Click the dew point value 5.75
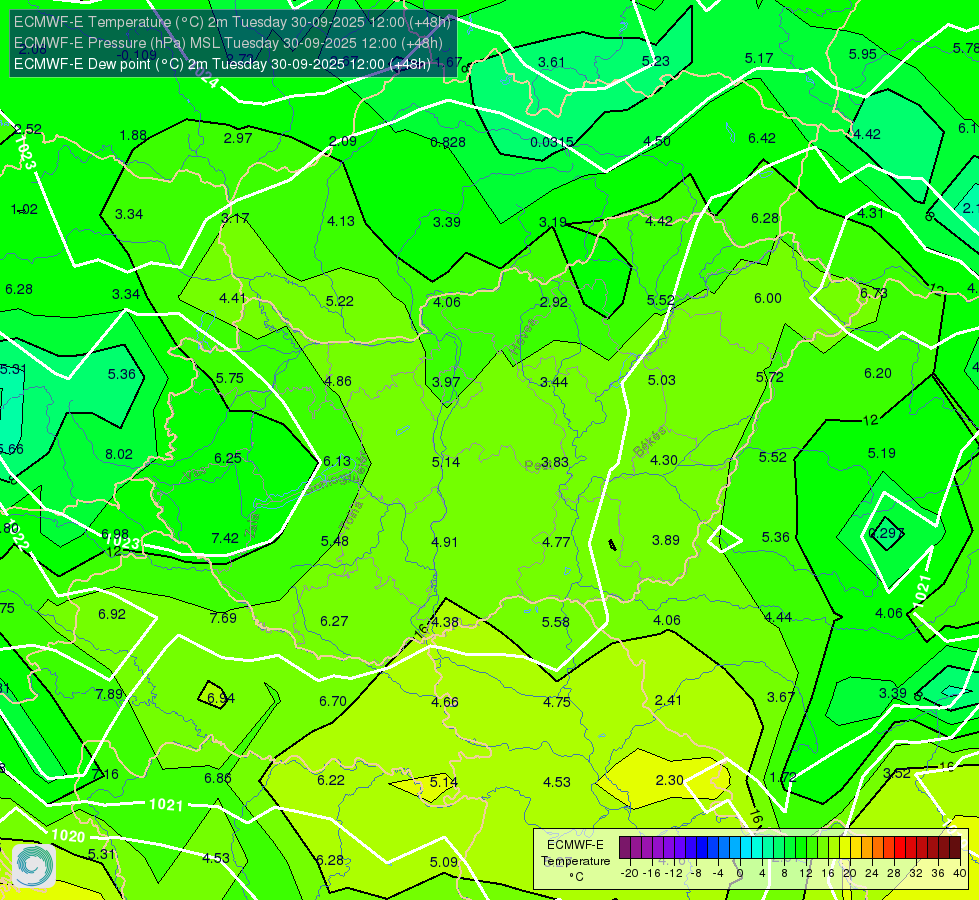Image resolution: width=979 pixels, height=900 pixels. [x=230, y=378]
